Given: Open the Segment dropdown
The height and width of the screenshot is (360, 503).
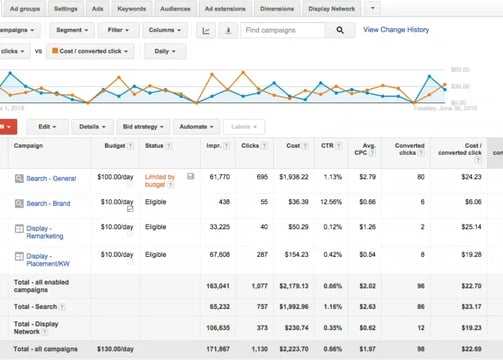Looking at the screenshot, I should [72, 30].
